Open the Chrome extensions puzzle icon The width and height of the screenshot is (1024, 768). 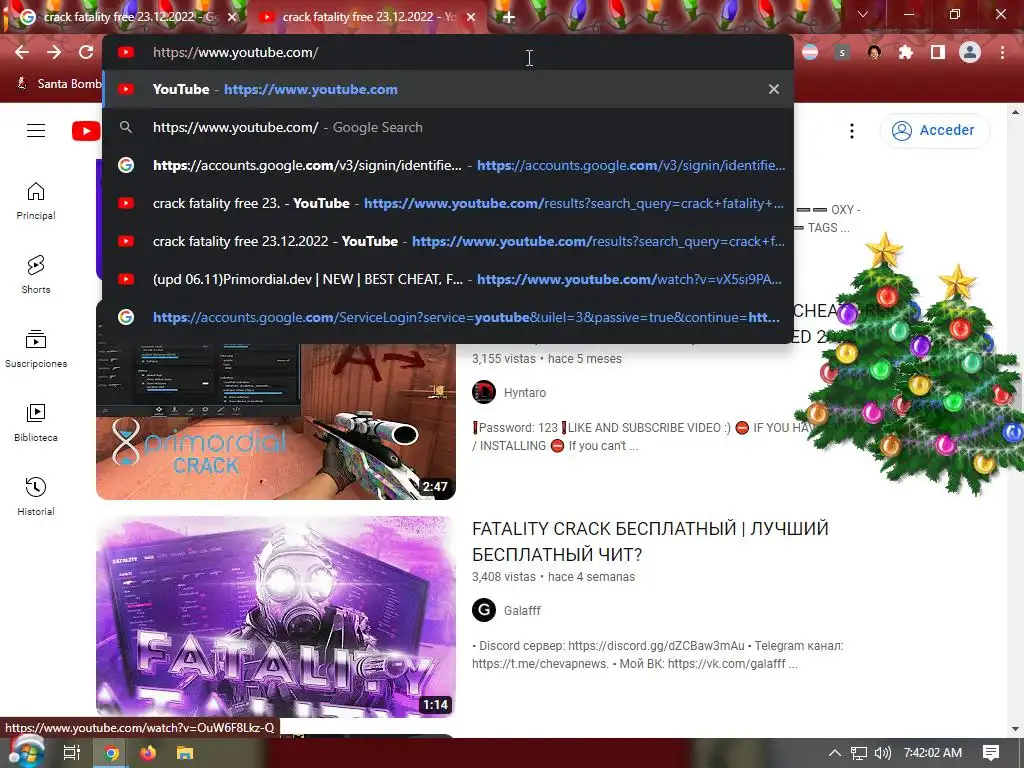tap(906, 52)
